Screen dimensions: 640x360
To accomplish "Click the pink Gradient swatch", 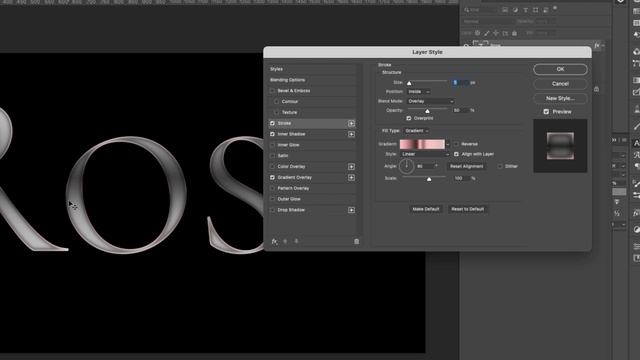I will (x=422, y=144).
